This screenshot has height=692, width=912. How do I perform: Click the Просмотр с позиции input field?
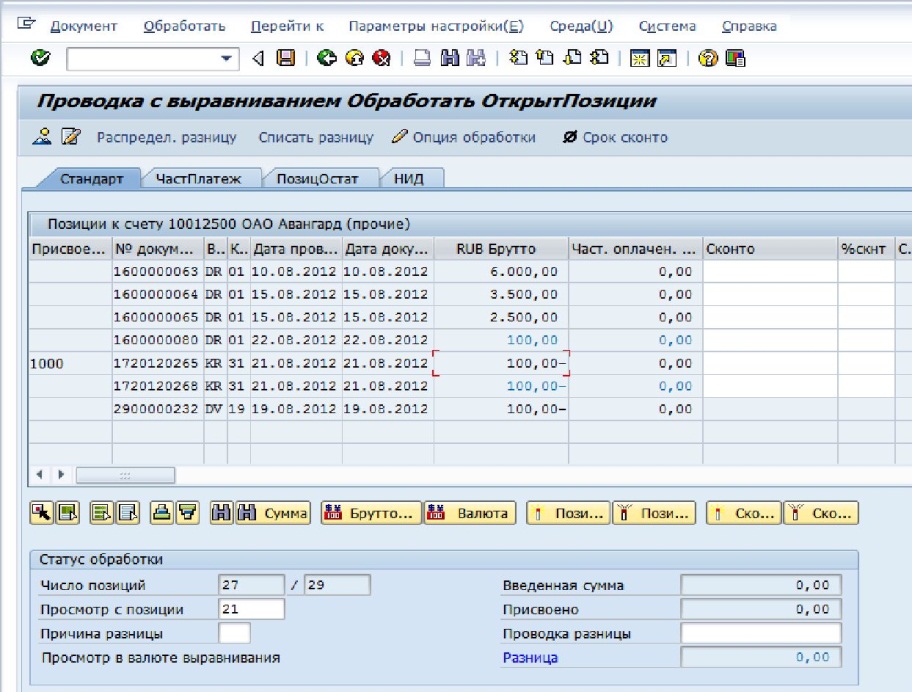tap(251, 609)
